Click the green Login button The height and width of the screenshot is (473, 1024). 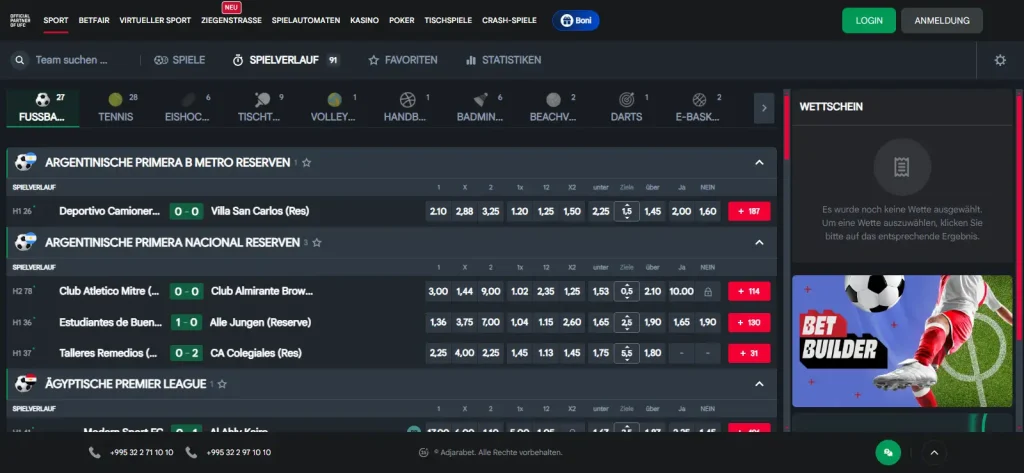pos(869,20)
